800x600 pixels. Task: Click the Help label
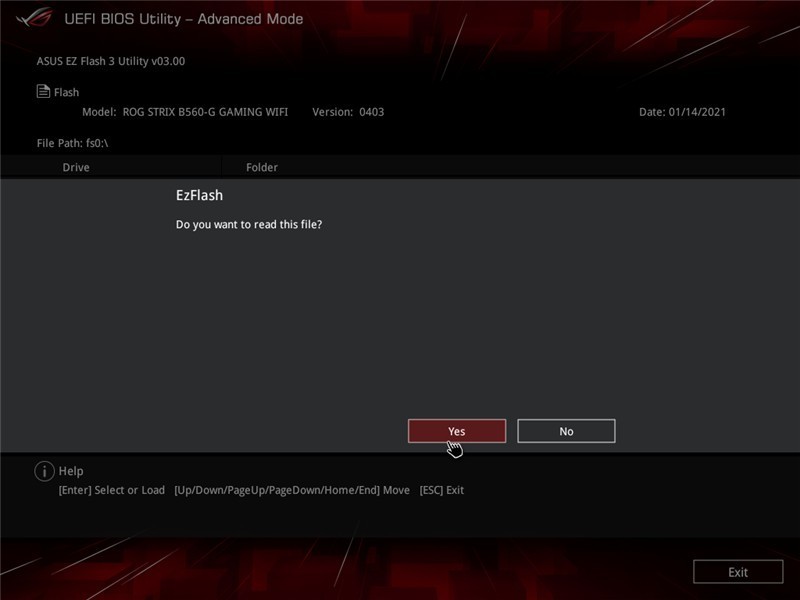tap(71, 471)
